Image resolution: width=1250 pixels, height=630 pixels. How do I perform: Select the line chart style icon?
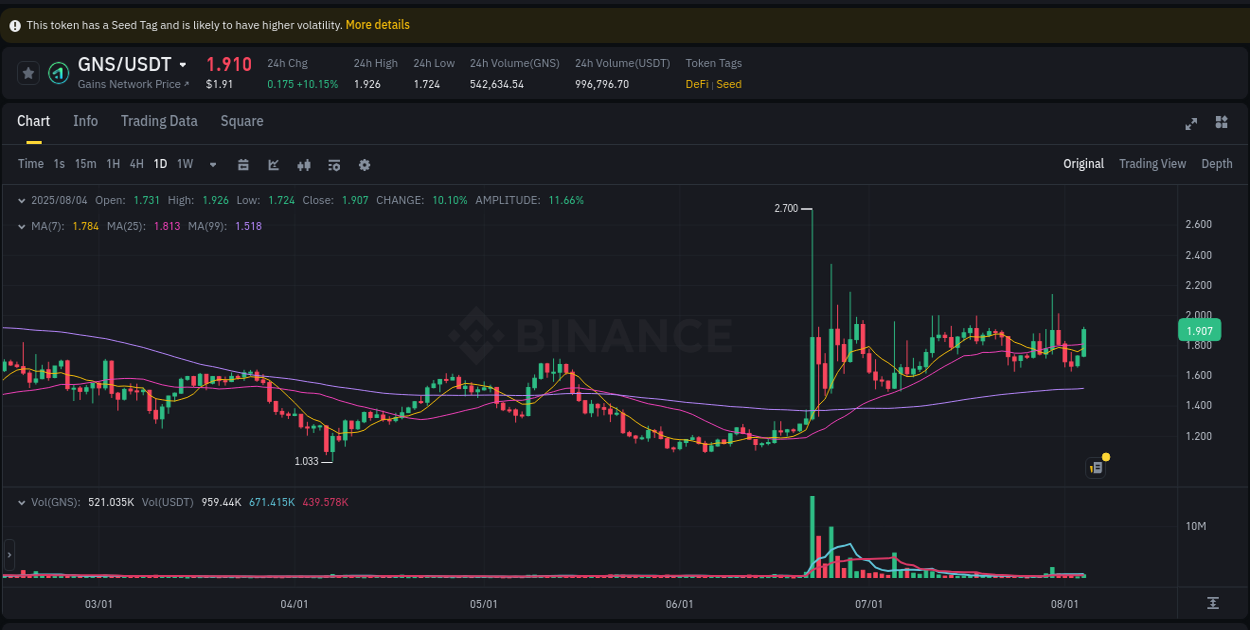click(273, 164)
